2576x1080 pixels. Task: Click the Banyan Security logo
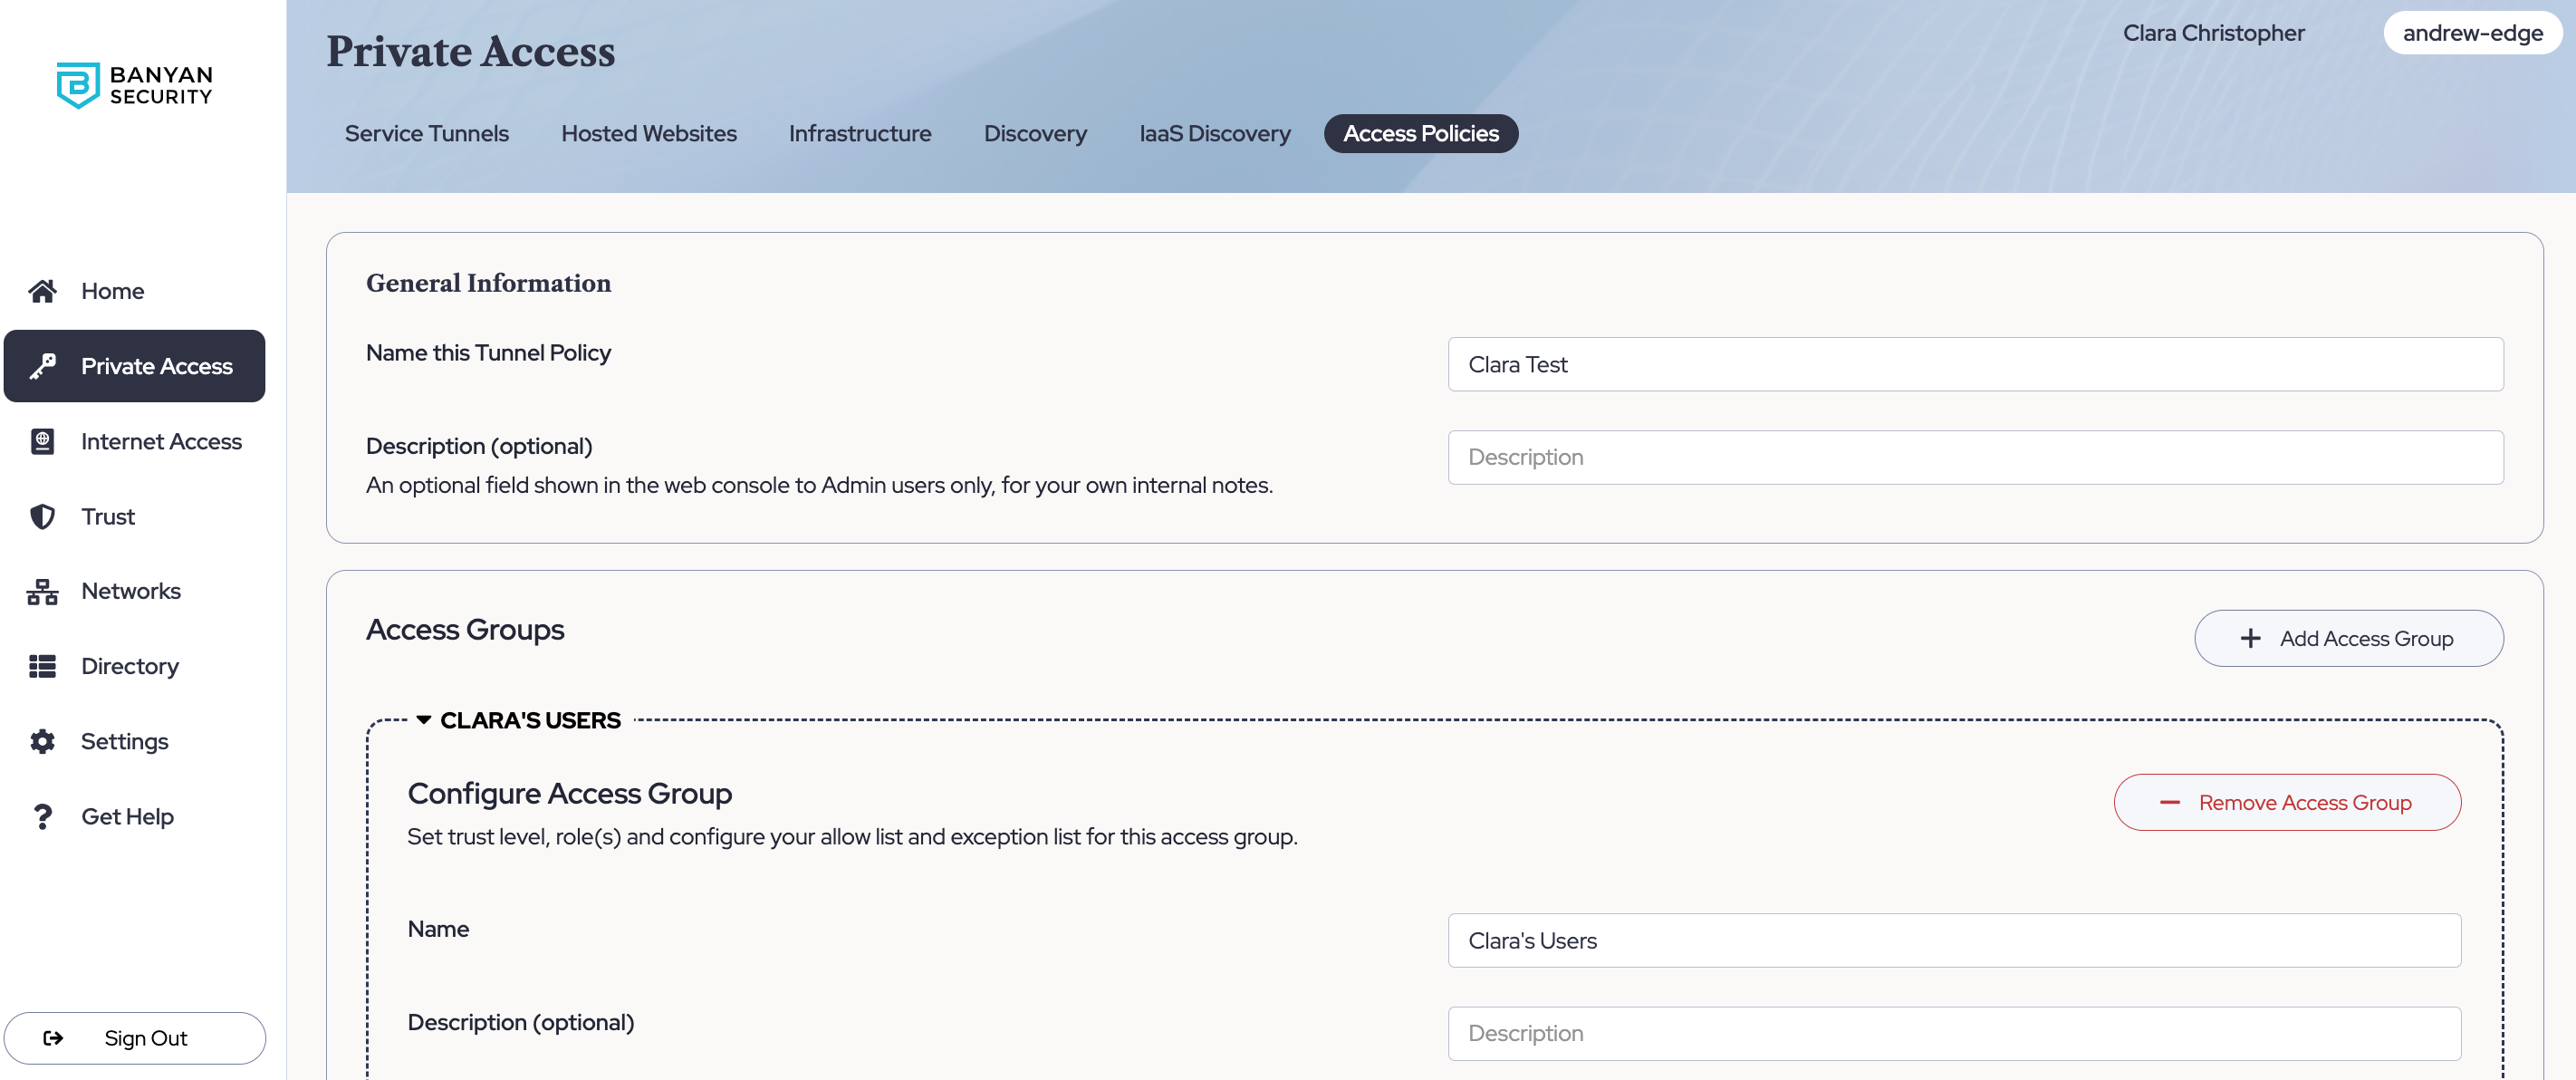pyautogui.click(x=134, y=85)
